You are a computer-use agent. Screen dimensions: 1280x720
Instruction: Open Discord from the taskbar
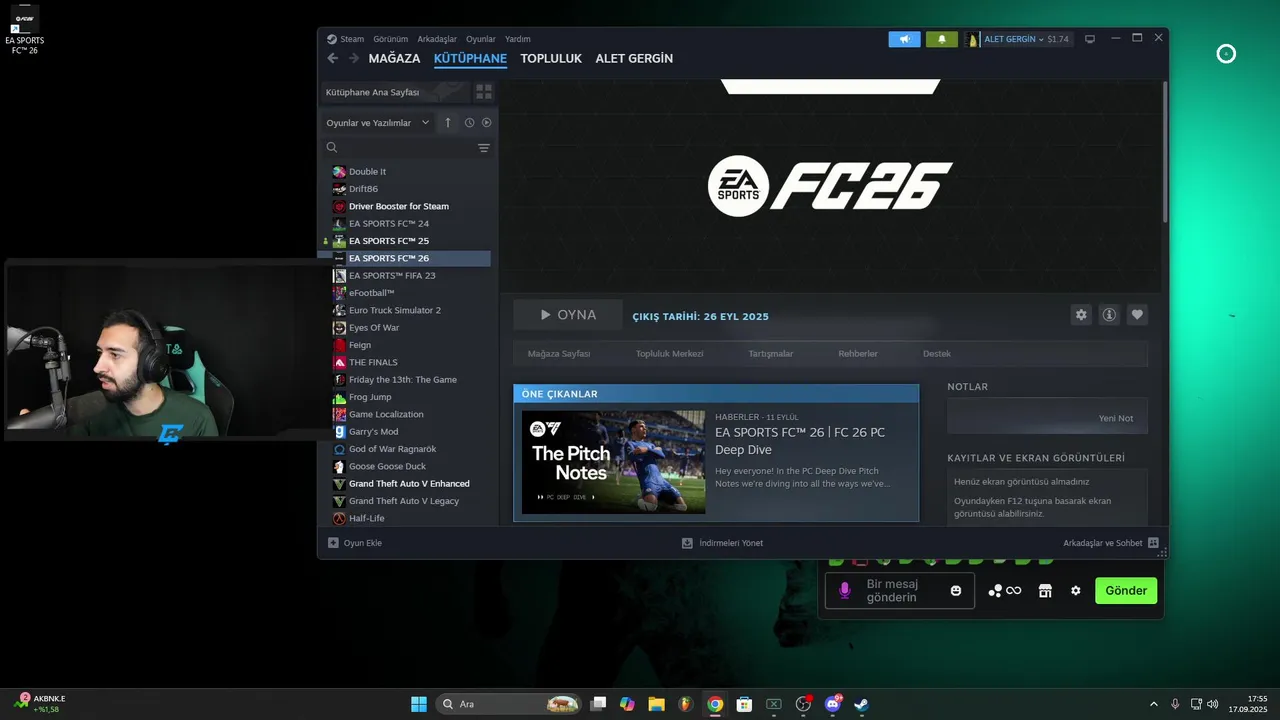[x=832, y=704]
